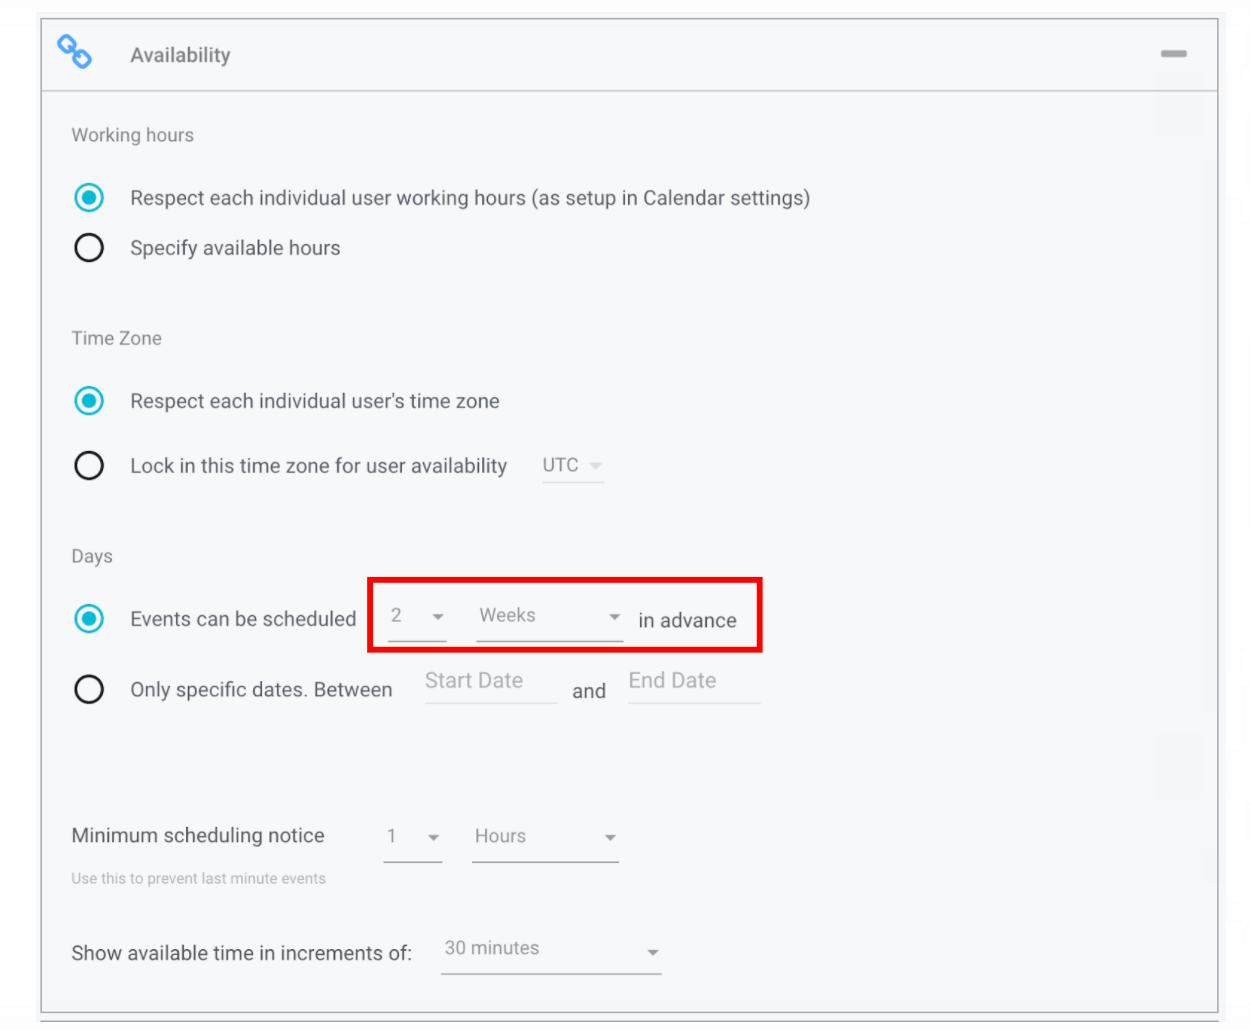Click the Availability section title

pos(180,55)
